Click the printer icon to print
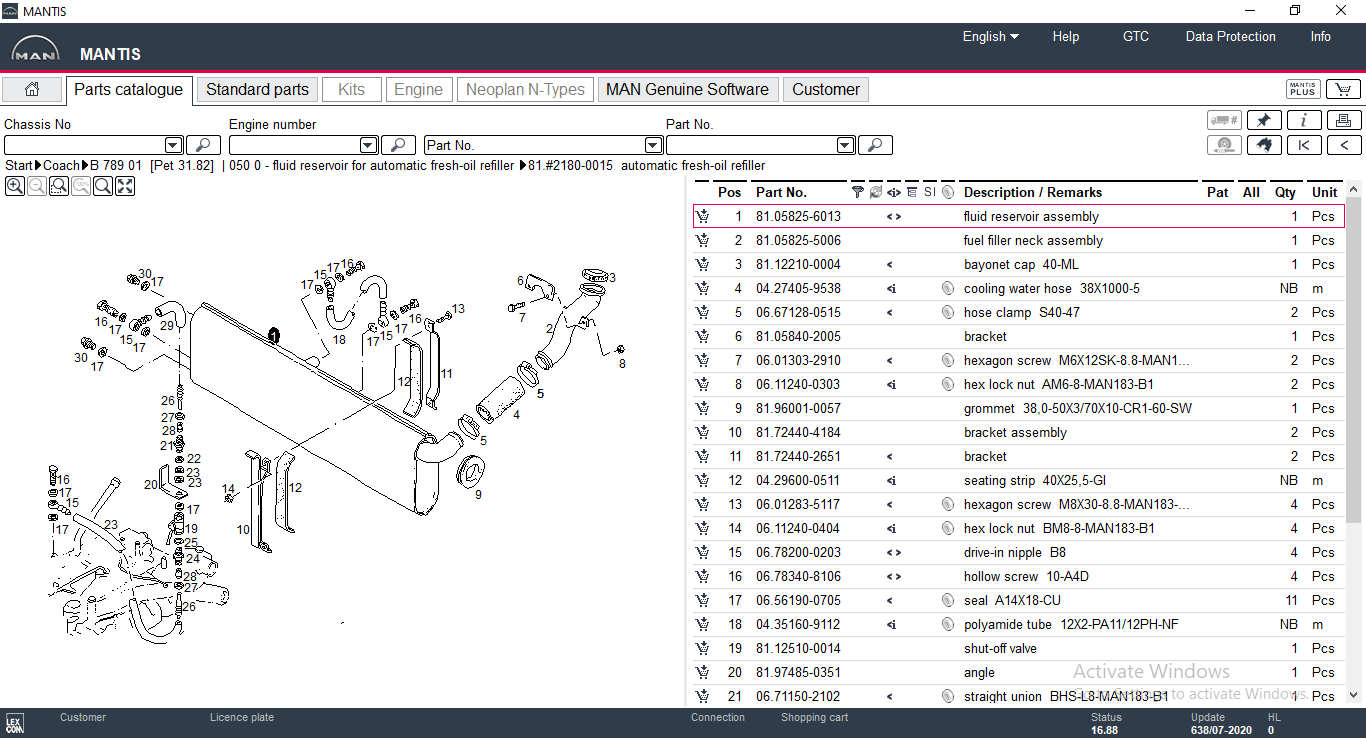 (1343, 121)
